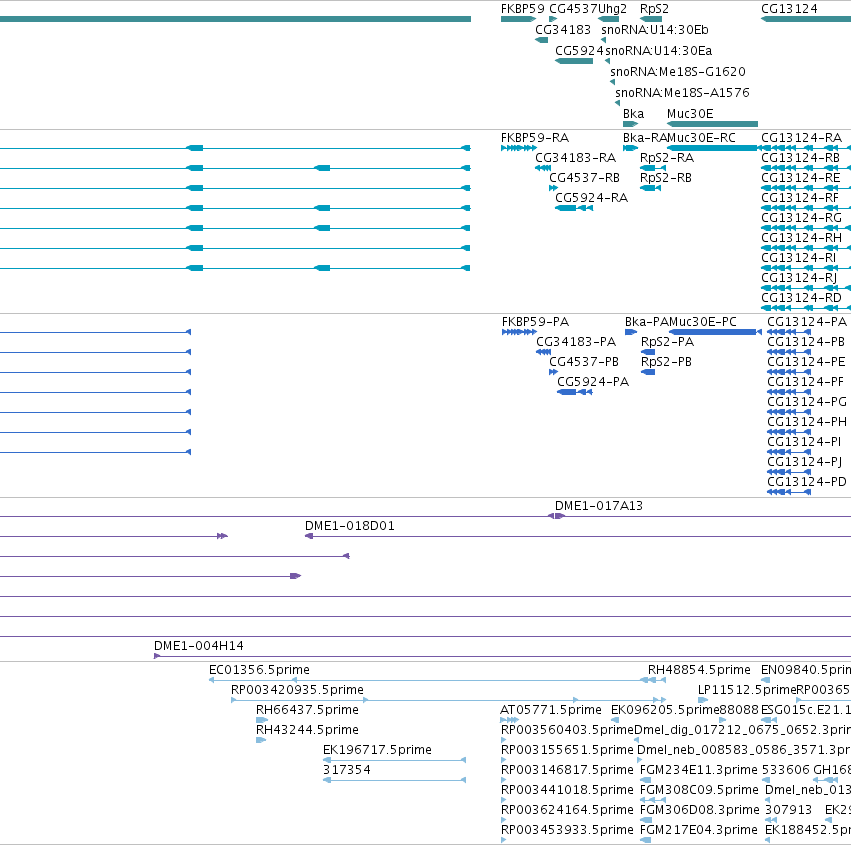Click the AT05771.5prime EST label
The image size is (851, 845).
point(551,710)
